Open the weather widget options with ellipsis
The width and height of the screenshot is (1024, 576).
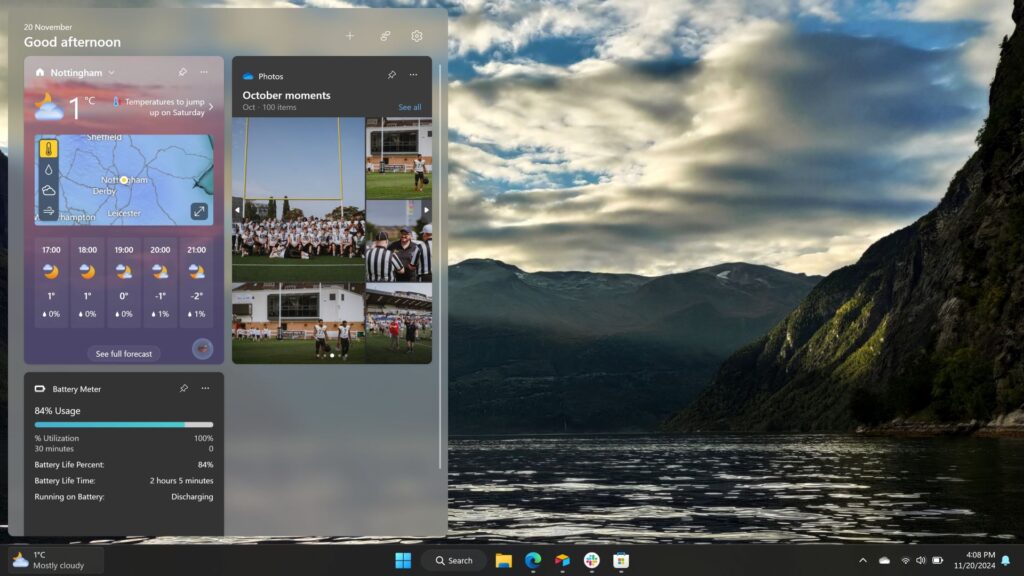(203, 72)
